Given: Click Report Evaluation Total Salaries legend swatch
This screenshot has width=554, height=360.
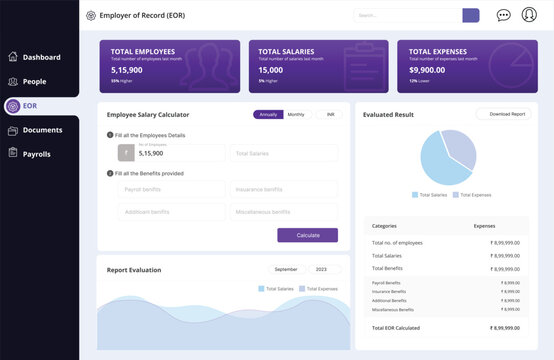Looking at the screenshot, I should point(261,289).
